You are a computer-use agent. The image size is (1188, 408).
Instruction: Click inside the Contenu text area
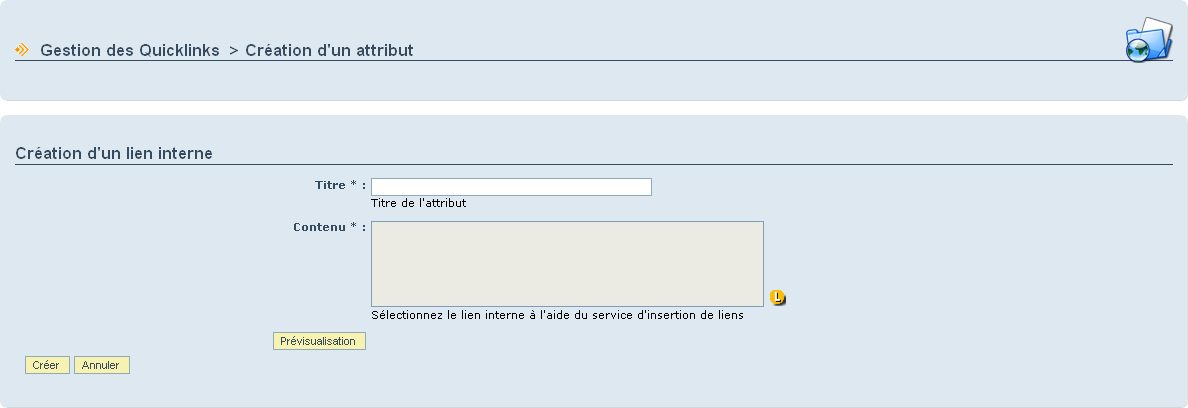[567, 264]
